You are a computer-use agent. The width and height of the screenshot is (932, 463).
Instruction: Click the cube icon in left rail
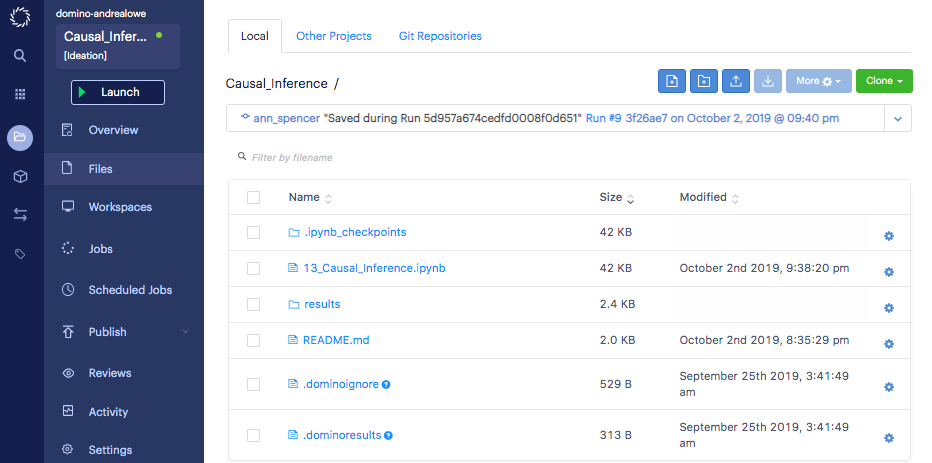coord(20,176)
